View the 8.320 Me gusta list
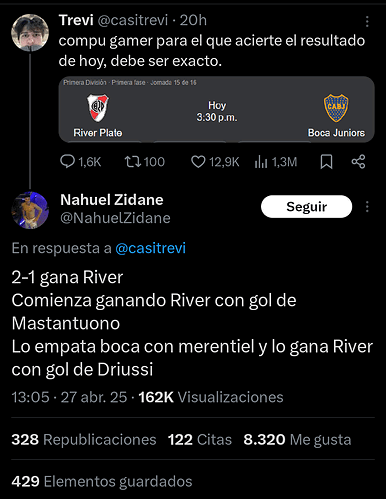Image resolution: width=386 pixels, height=499 pixels. click(297, 440)
